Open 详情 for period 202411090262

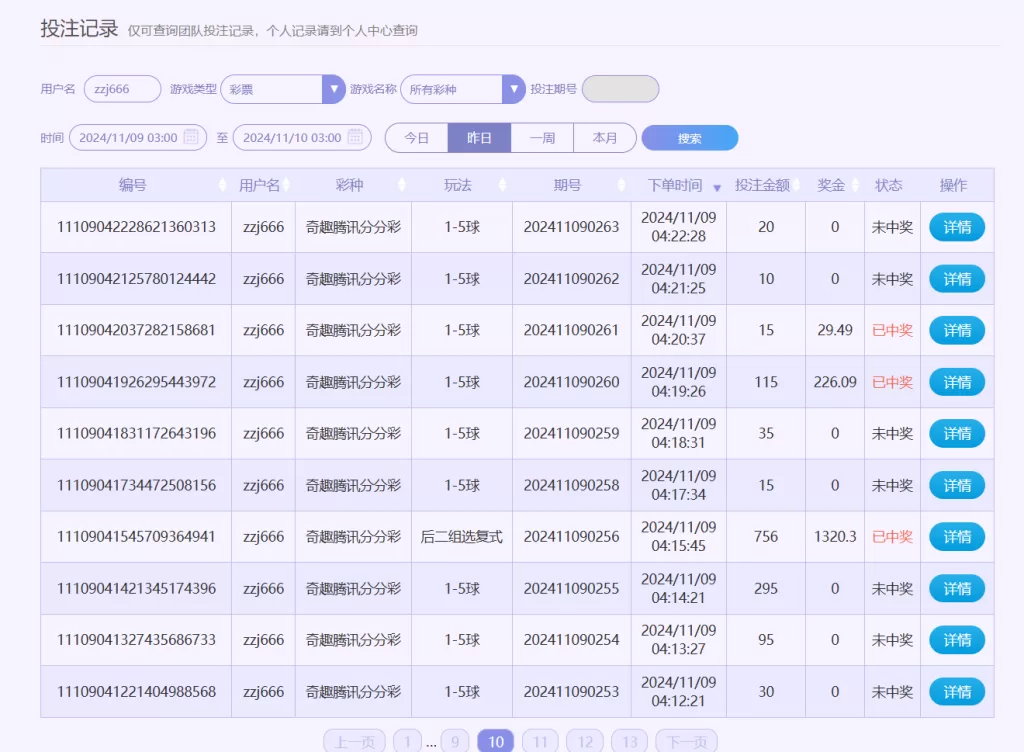[x=957, y=279]
